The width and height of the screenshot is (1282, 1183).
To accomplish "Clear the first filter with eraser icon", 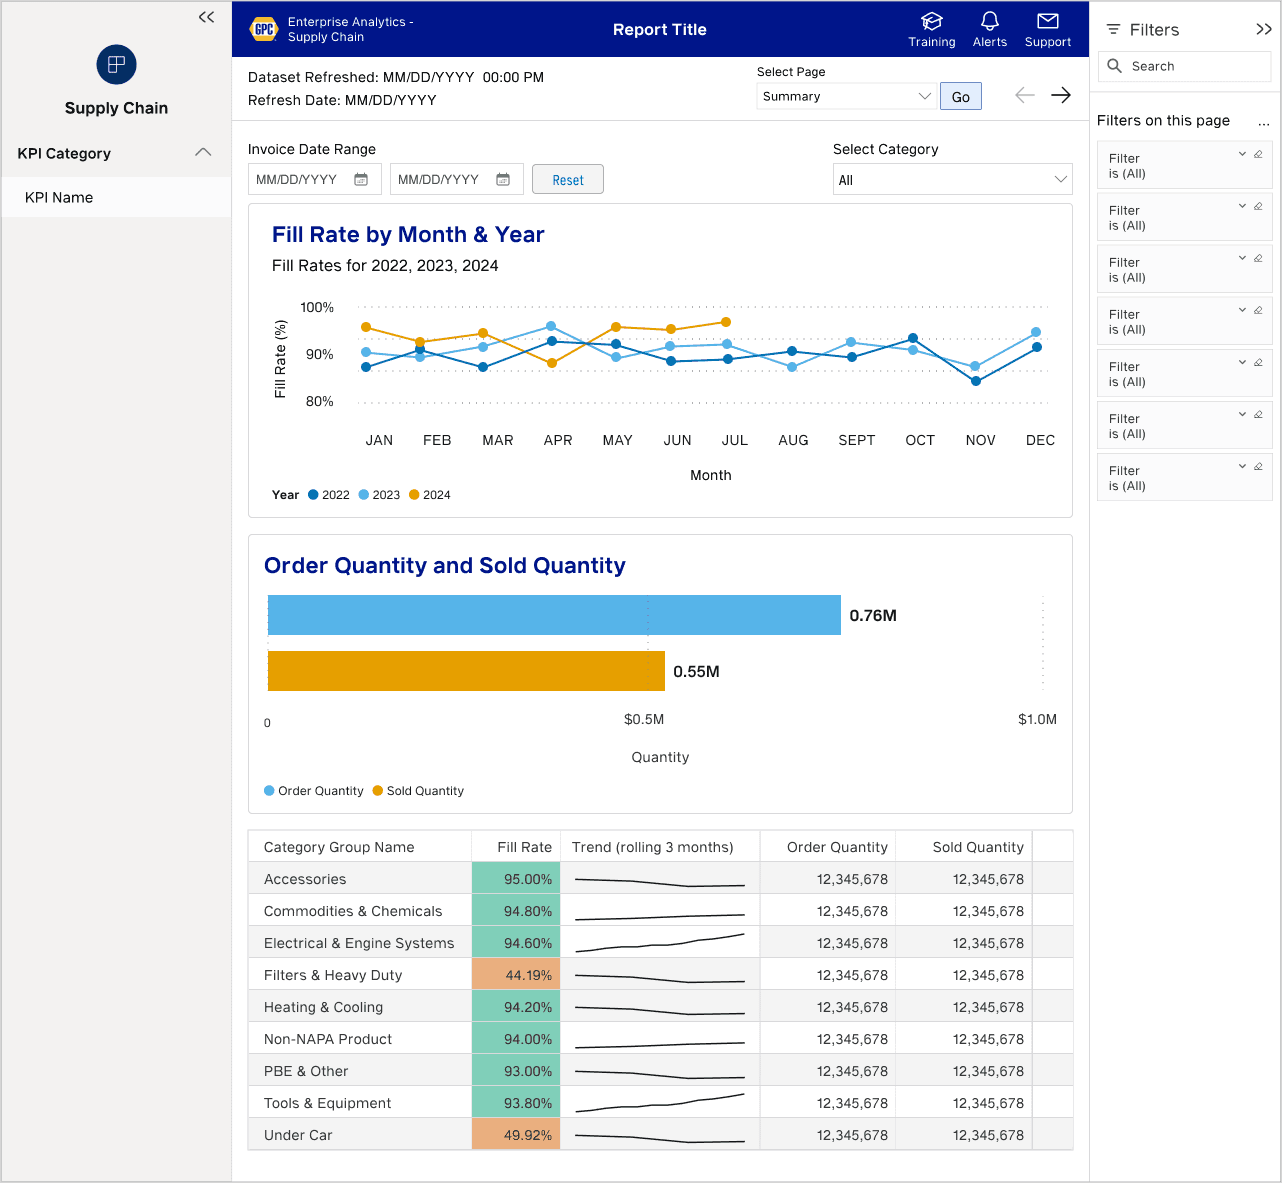I will tap(1258, 154).
